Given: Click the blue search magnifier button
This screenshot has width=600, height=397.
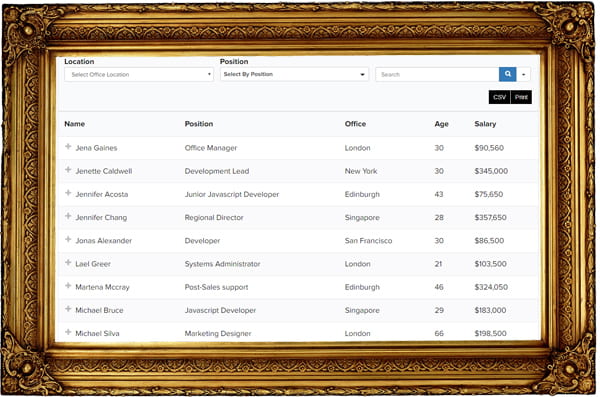Looking at the screenshot, I should coord(507,74).
